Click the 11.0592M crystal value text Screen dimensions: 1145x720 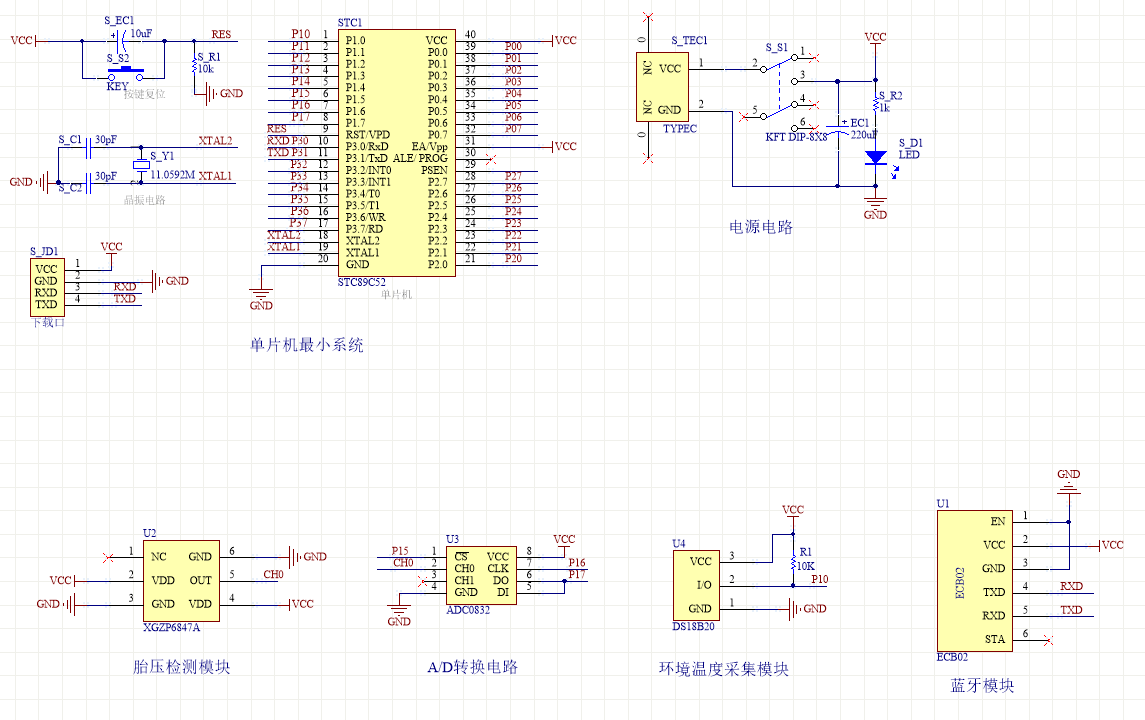pos(172,175)
